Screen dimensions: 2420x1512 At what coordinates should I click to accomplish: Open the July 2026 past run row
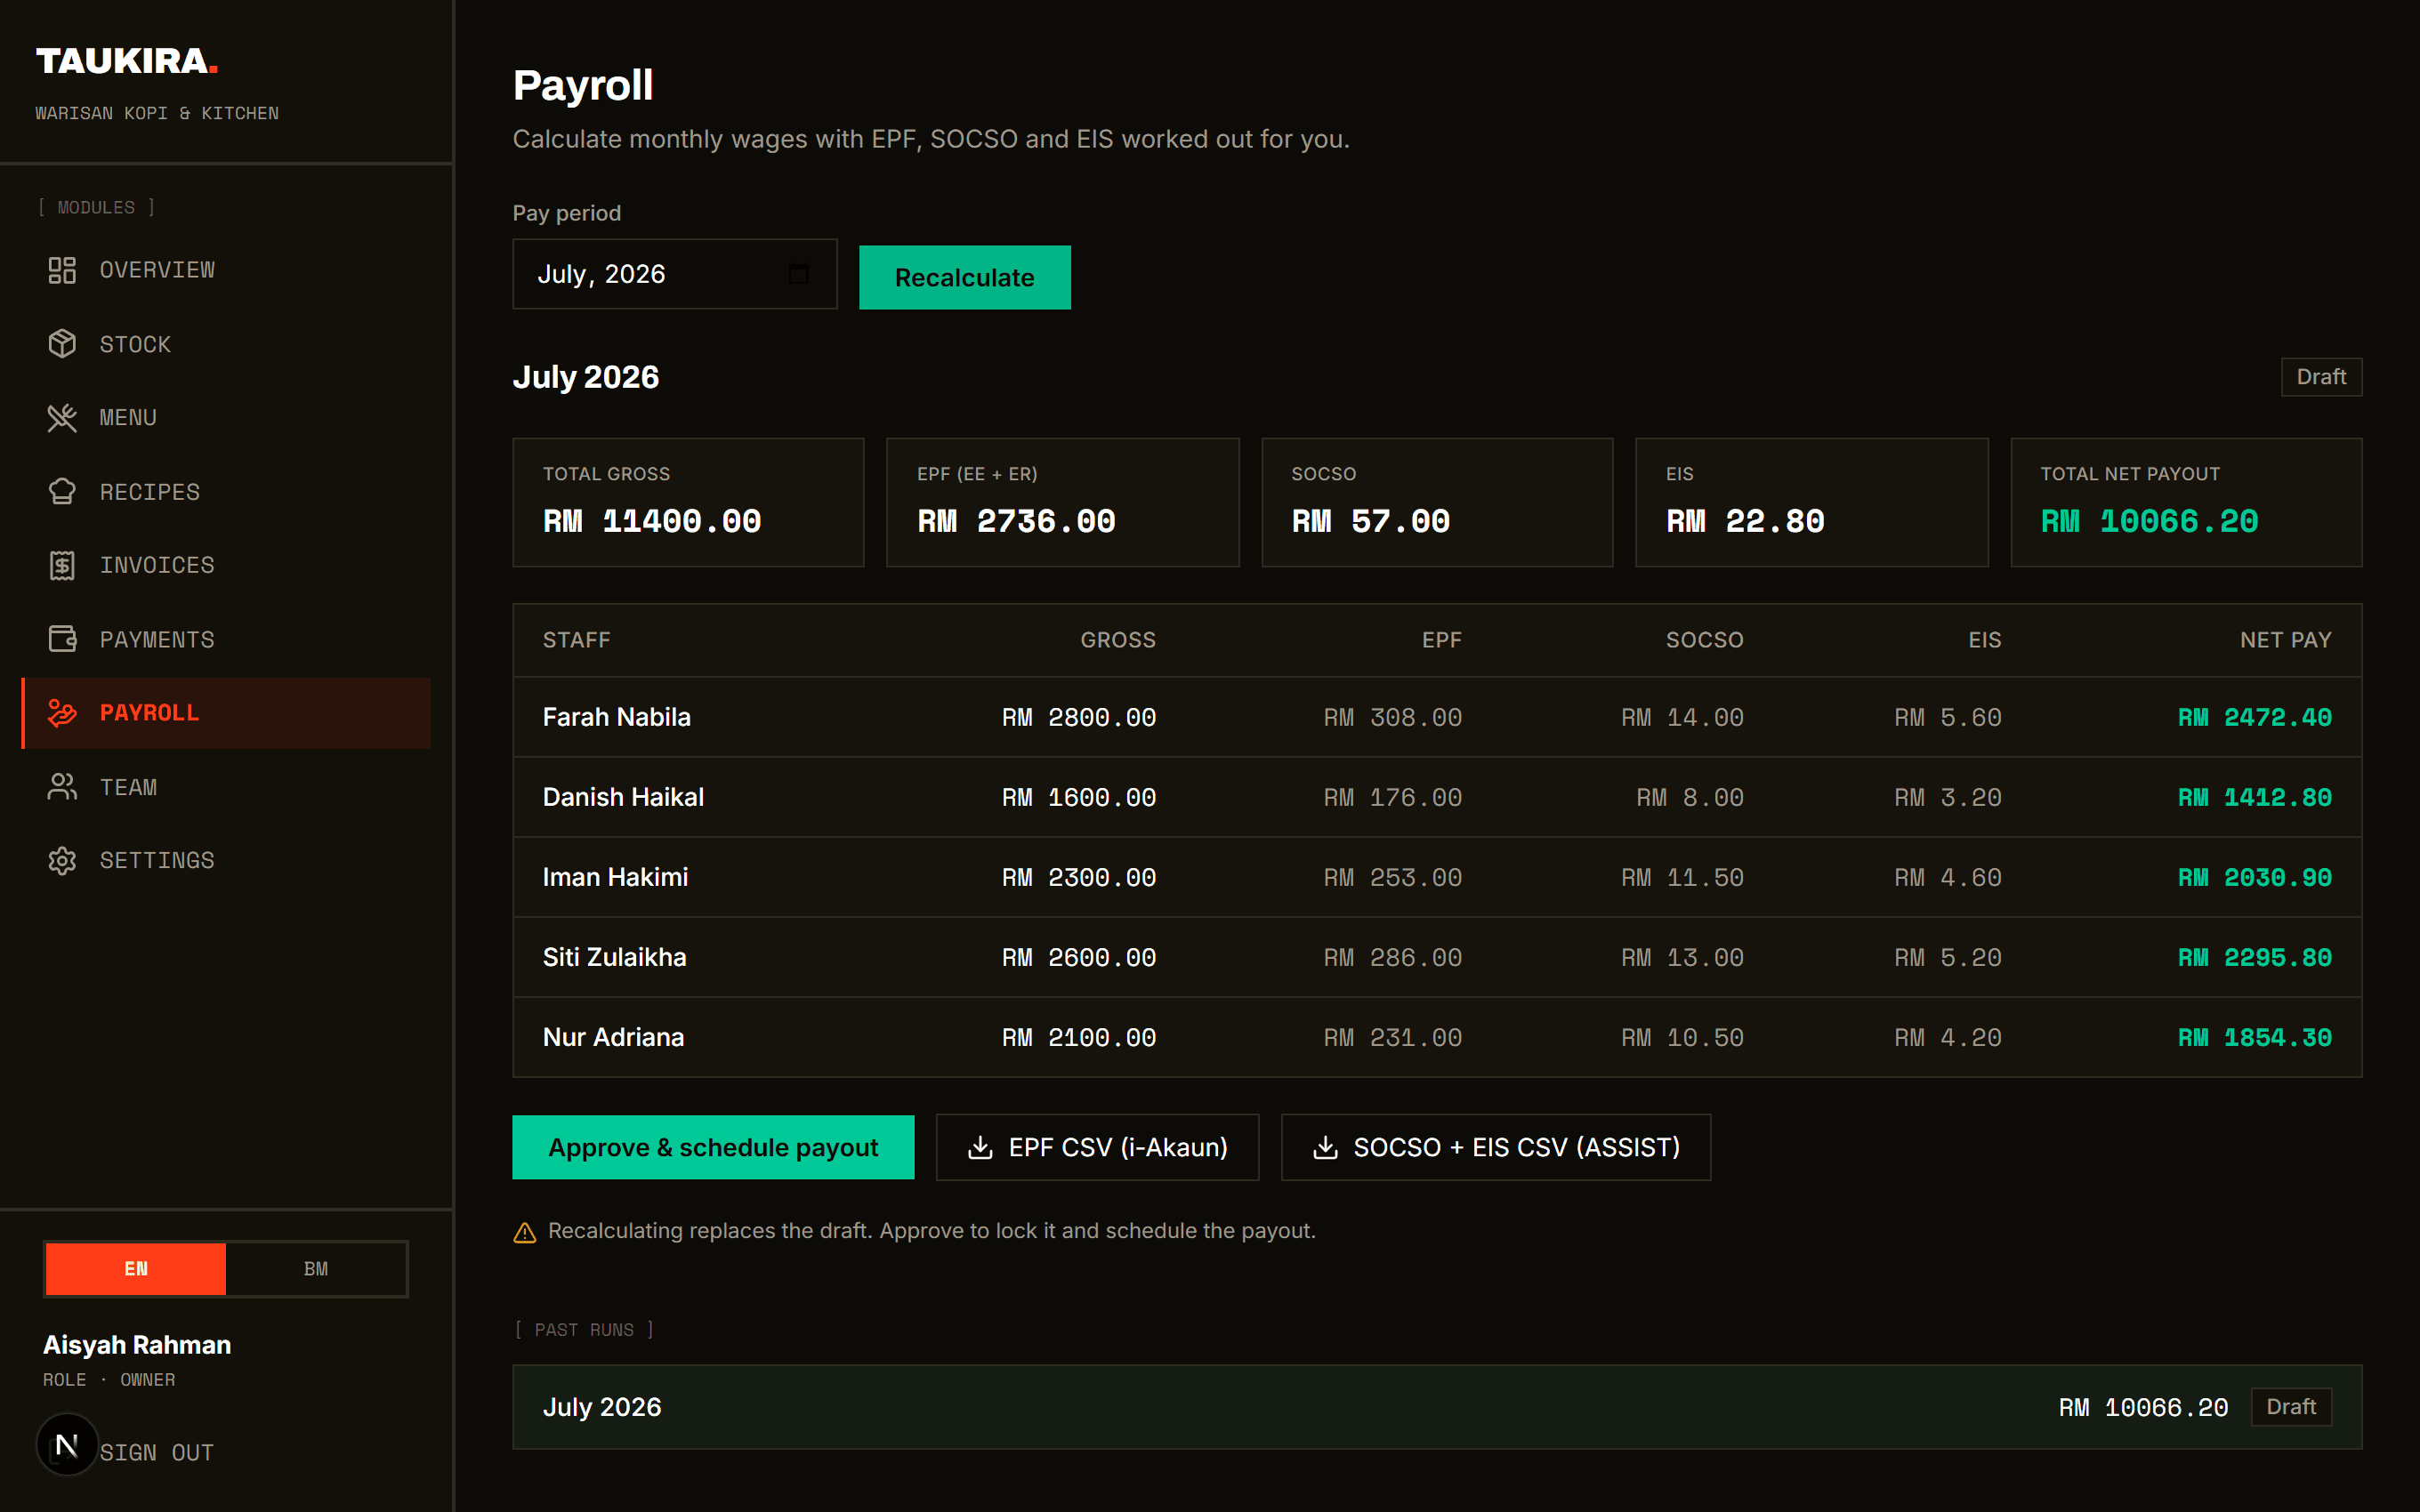(1437, 1407)
